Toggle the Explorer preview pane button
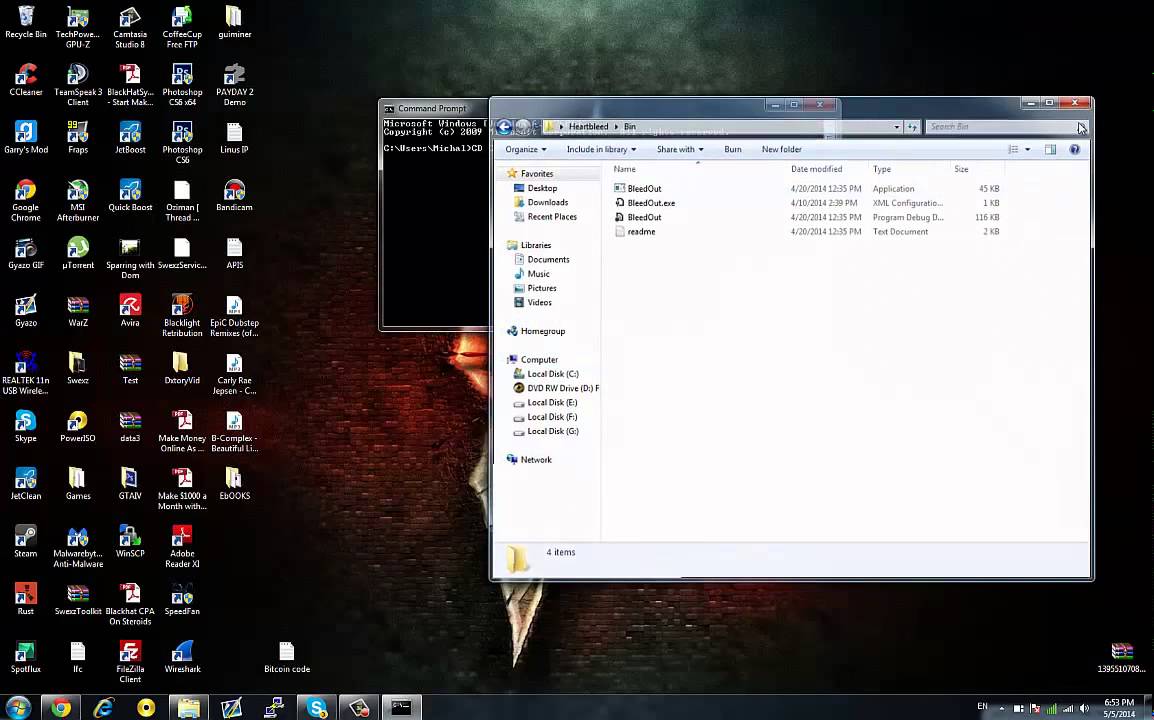1154x720 pixels. (x=1050, y=149)
